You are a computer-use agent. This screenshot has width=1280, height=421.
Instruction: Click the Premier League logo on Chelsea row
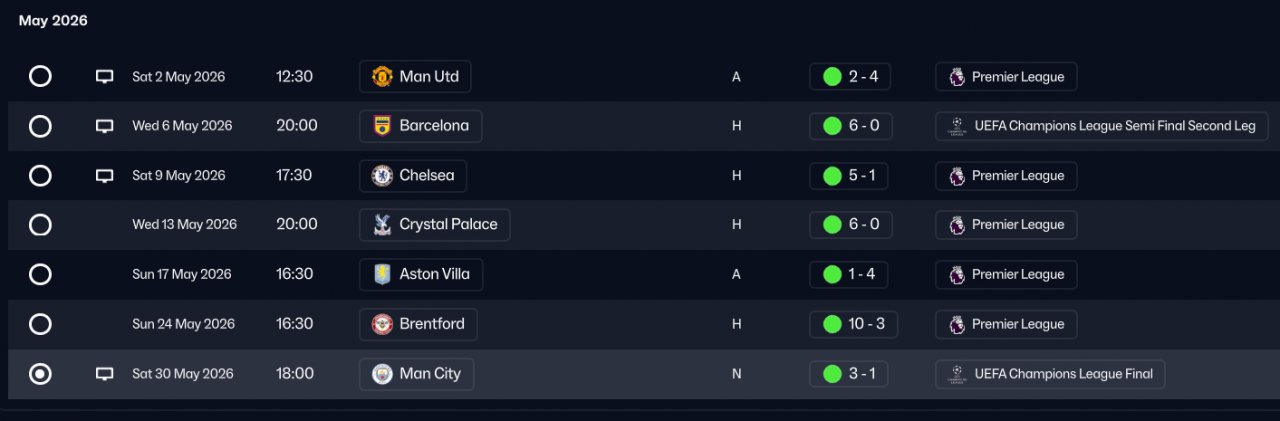point(957,176)
